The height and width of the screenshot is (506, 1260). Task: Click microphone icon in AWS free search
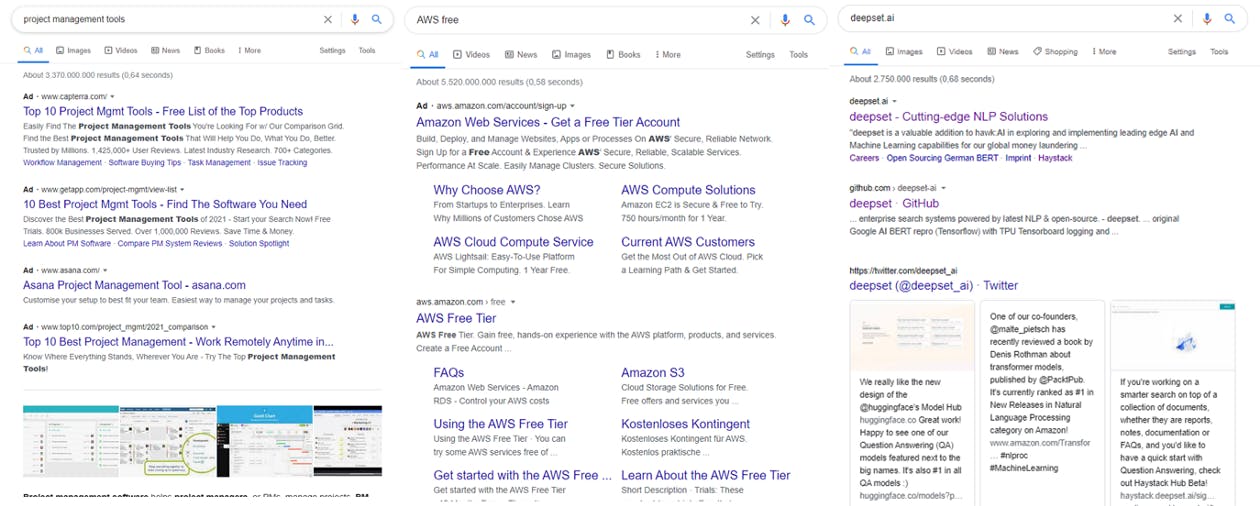(x=785, y=20)
